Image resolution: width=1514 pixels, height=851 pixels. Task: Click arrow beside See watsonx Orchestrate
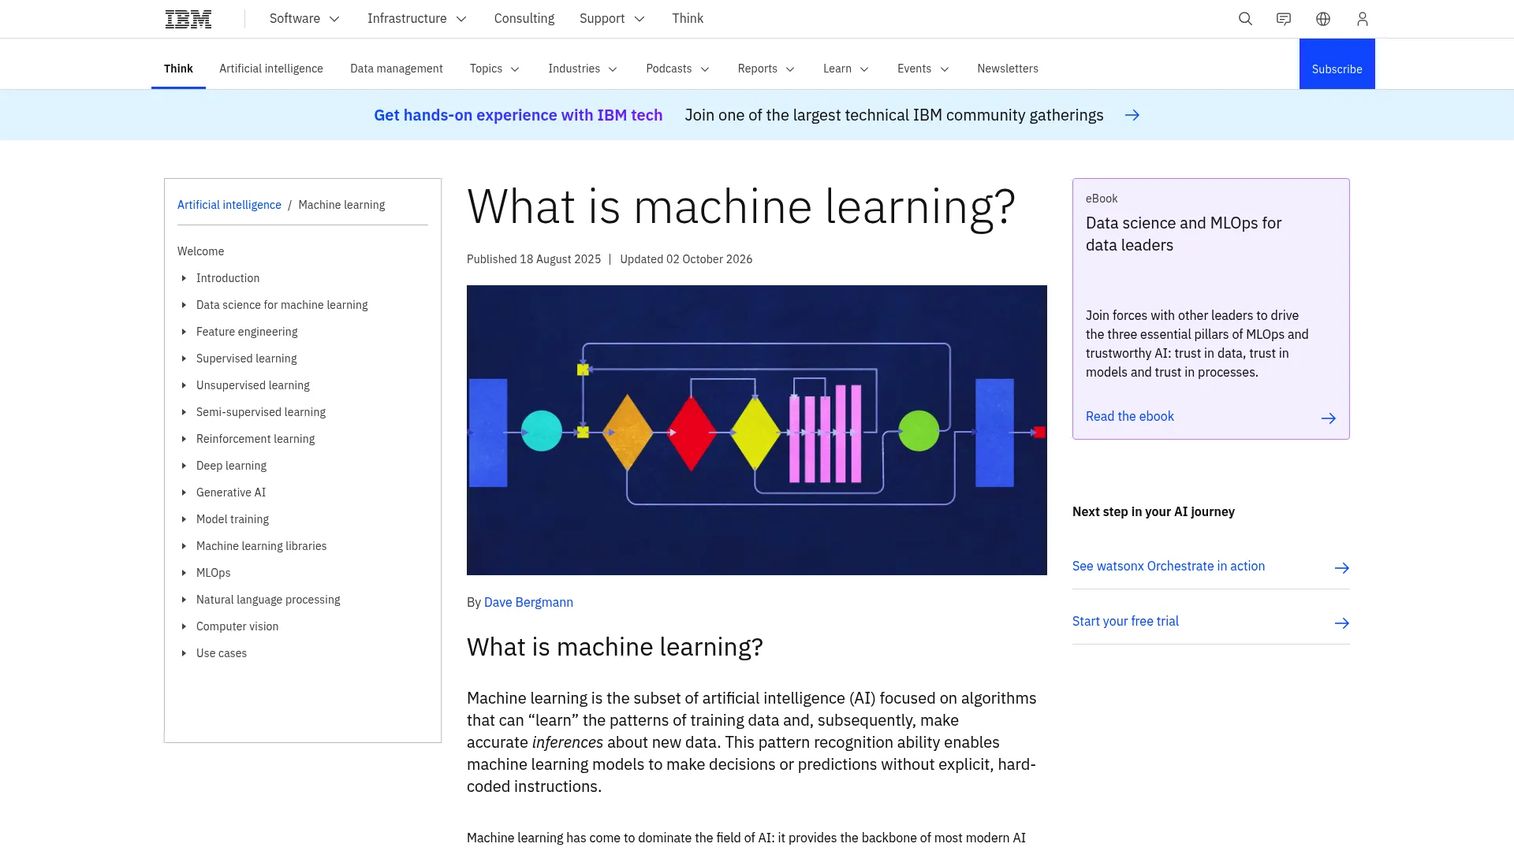pyautogui.click(x=1342, y=567)
